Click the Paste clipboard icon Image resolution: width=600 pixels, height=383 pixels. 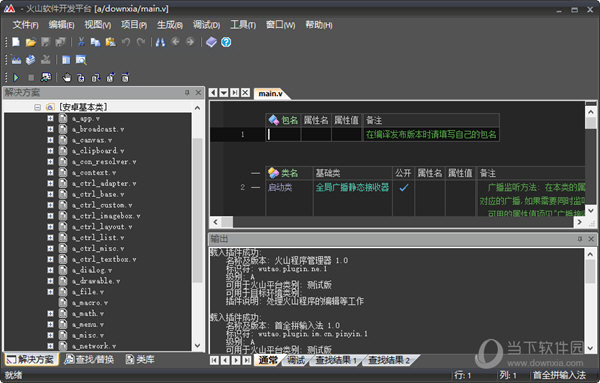tap(111, 42)
